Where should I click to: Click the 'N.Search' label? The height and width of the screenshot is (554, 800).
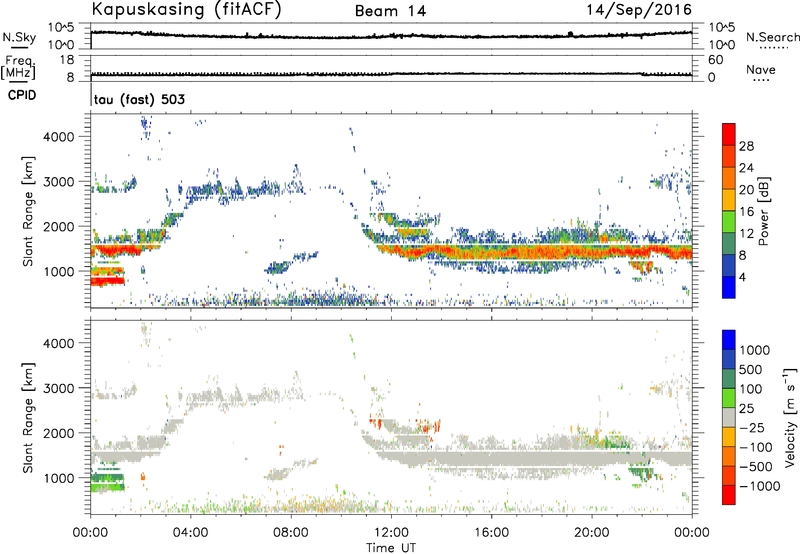(773, 37)
